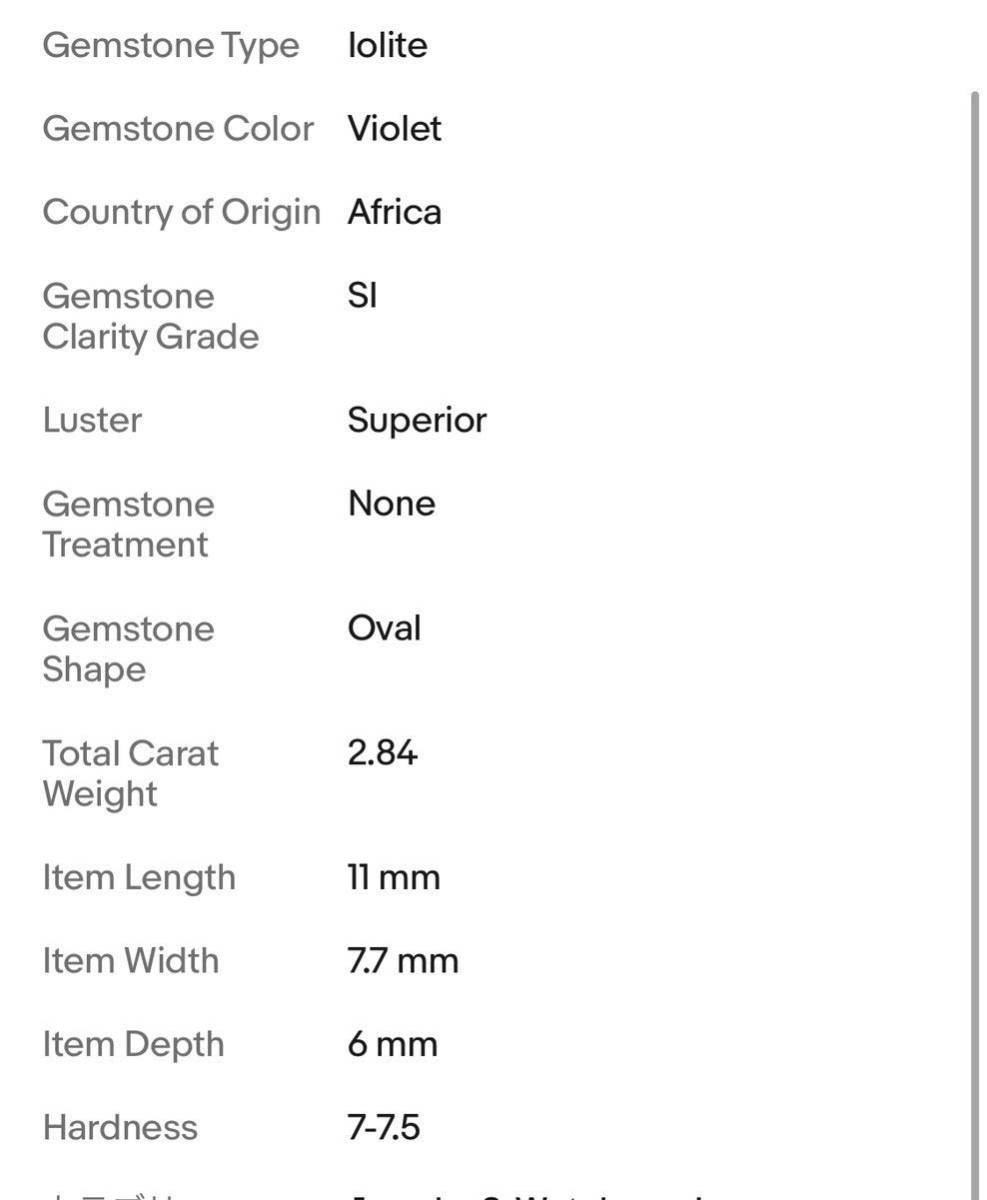Click the Luster label
This screenshot has height=1200, width=987.
(92, 420)
